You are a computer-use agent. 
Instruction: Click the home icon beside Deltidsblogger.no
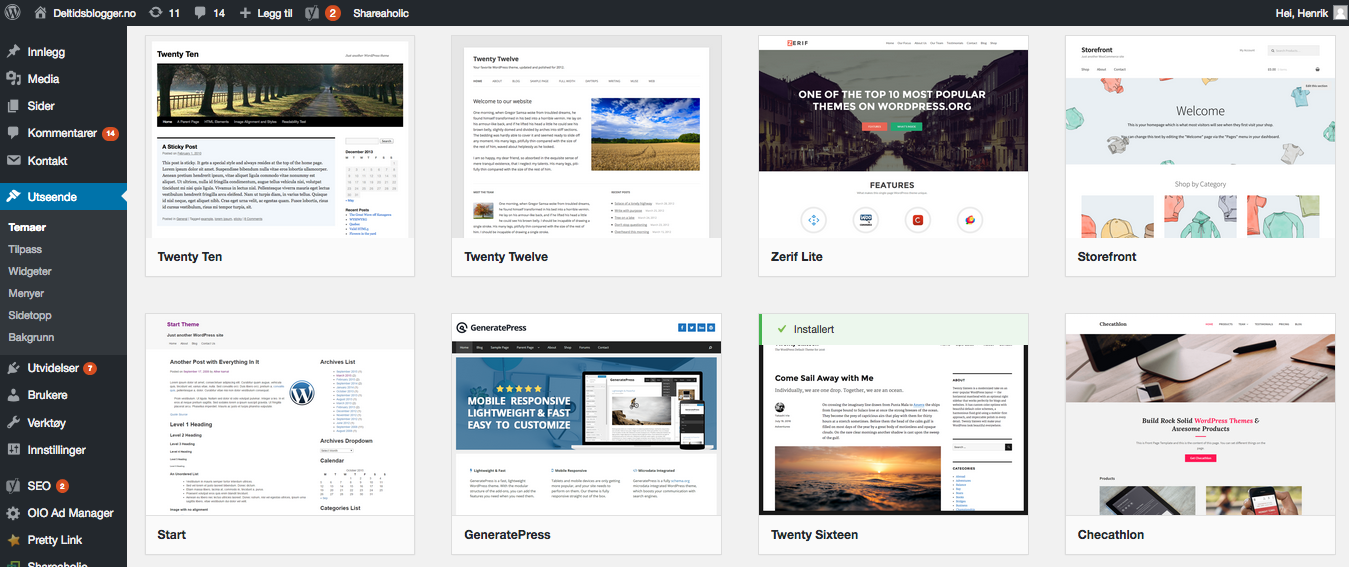pyautogui.click(x=41, y=13)
